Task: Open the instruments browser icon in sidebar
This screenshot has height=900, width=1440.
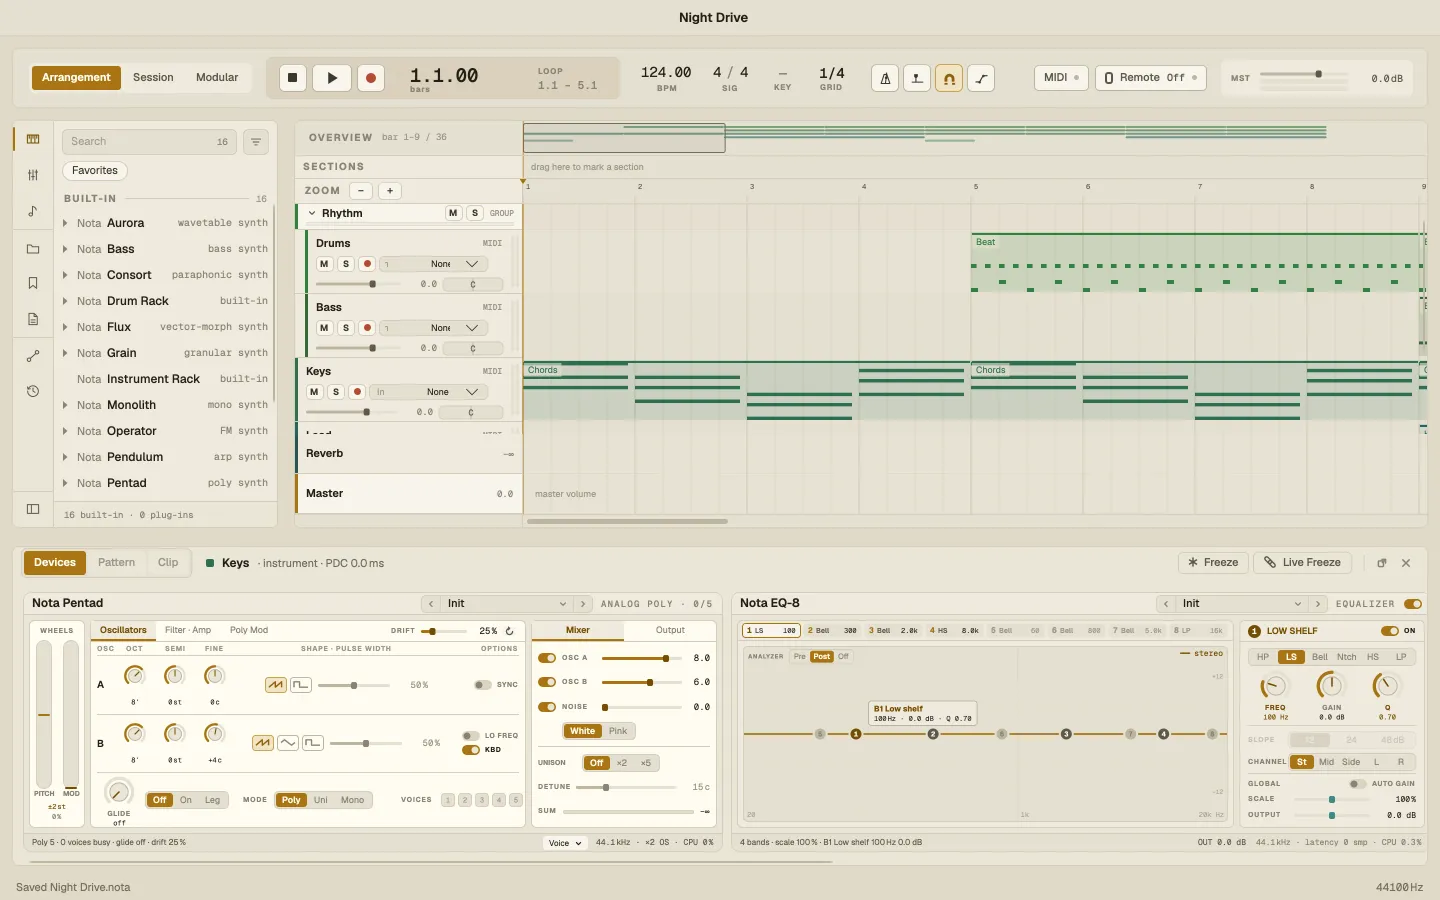Action: (33, 139)
